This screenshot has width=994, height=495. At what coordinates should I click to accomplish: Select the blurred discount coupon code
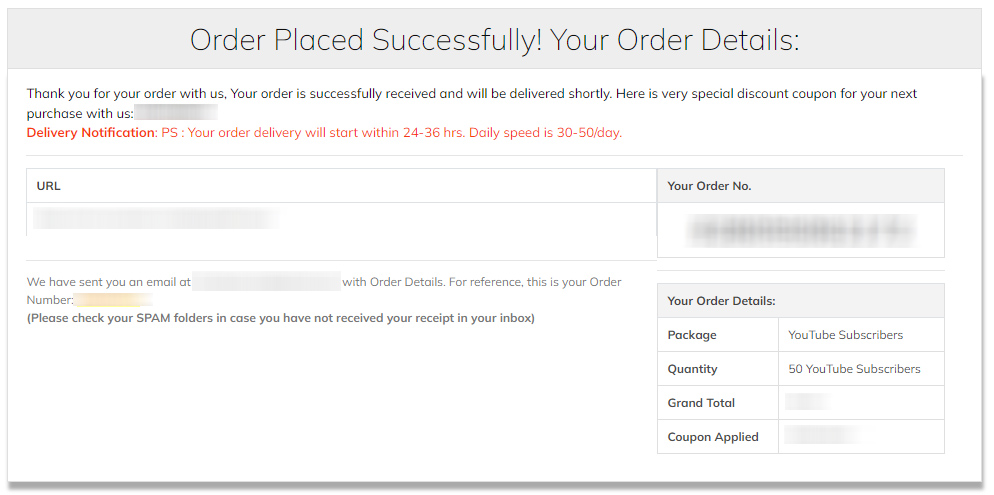176,113
